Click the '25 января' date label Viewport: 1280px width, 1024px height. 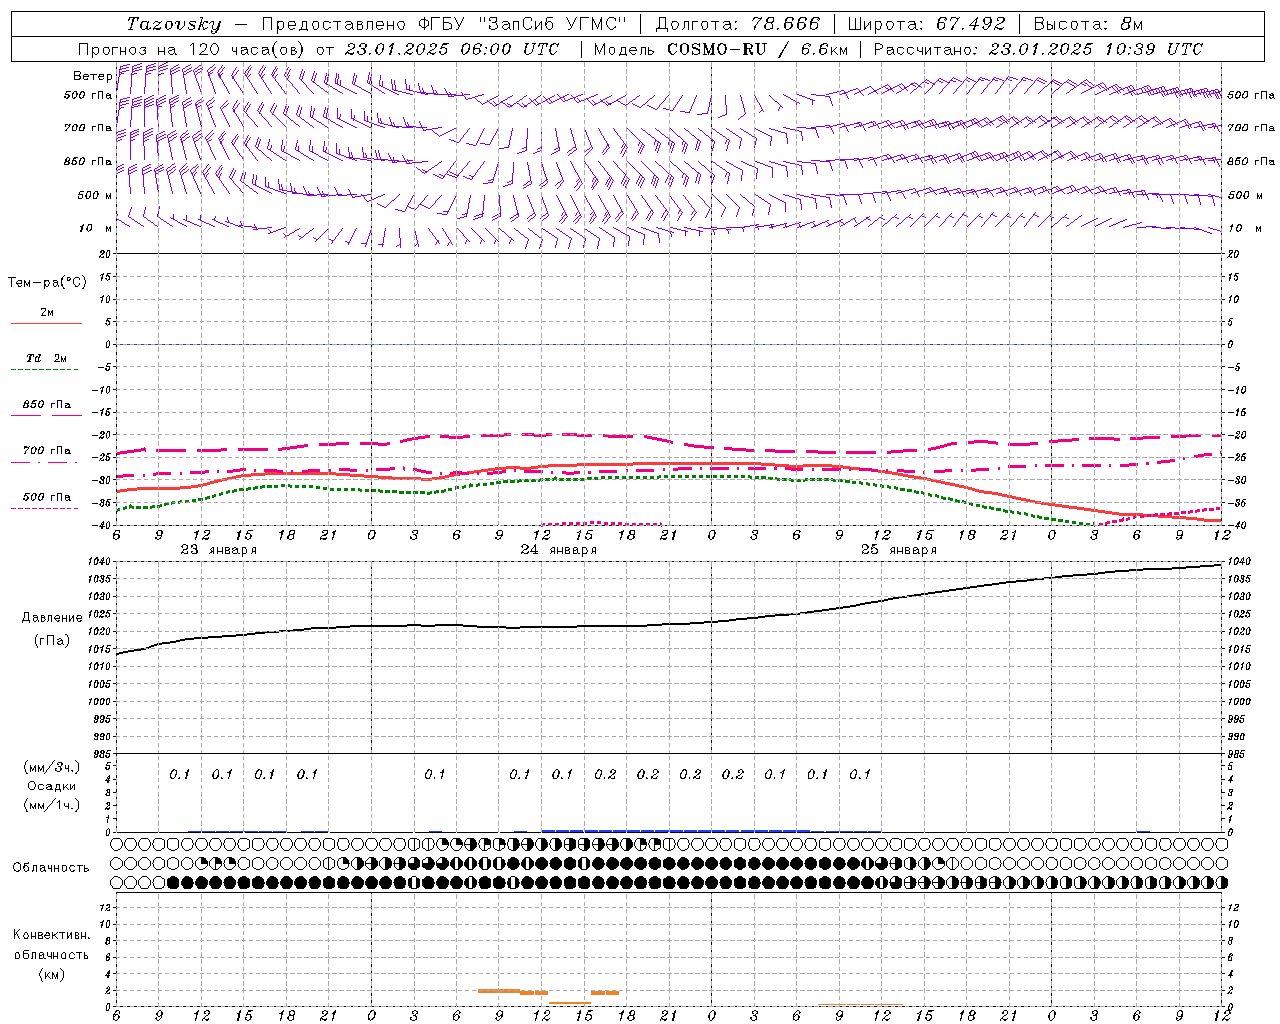[x=898, y=550]
